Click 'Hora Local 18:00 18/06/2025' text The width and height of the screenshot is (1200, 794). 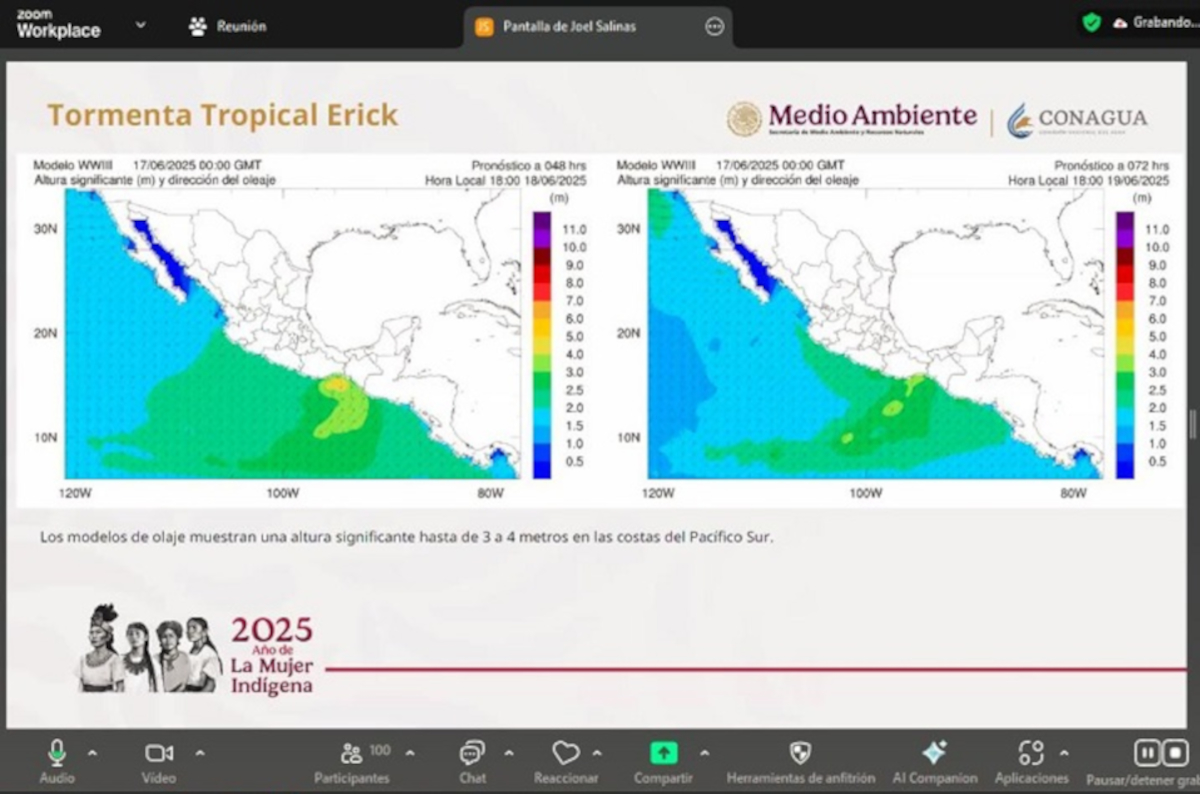pos(506,181)
